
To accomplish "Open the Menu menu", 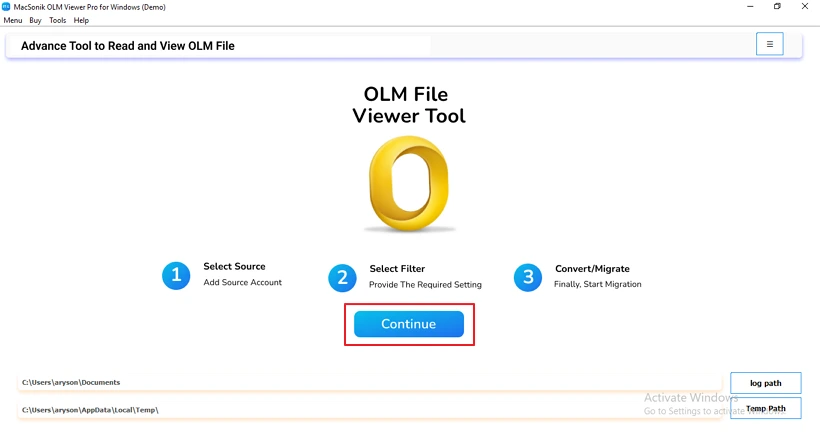I will tap(13, 20).
